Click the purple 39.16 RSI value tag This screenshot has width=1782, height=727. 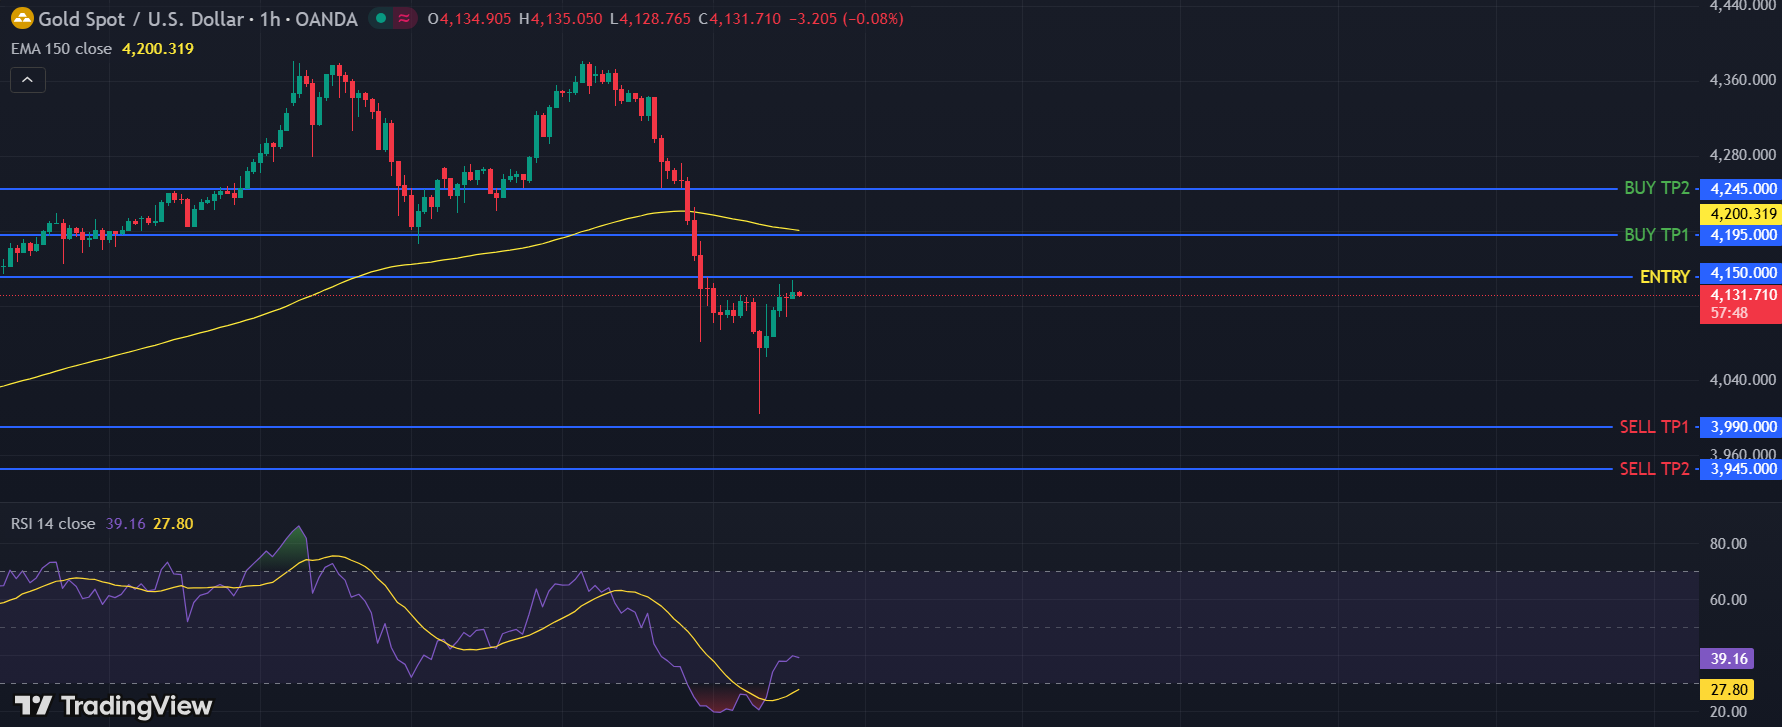tap(1728, 659)
